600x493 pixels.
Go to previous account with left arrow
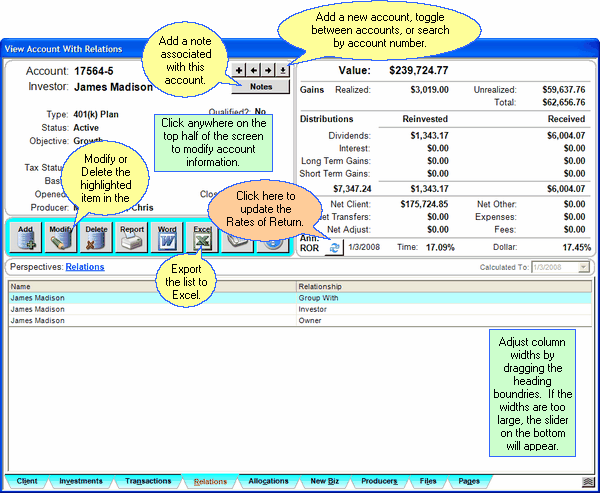pyautogui.click(x=253, y=70)
